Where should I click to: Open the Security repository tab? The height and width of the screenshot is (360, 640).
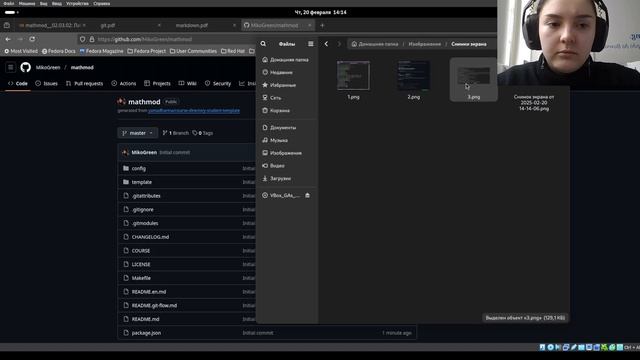218,83
